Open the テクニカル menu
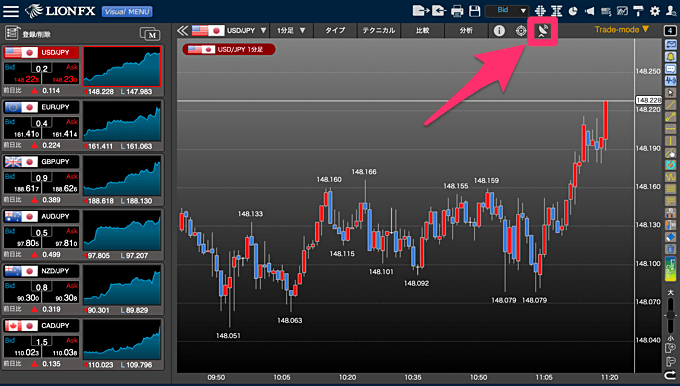680x386 pixels. pyautogui.click(x=379, y=30)
